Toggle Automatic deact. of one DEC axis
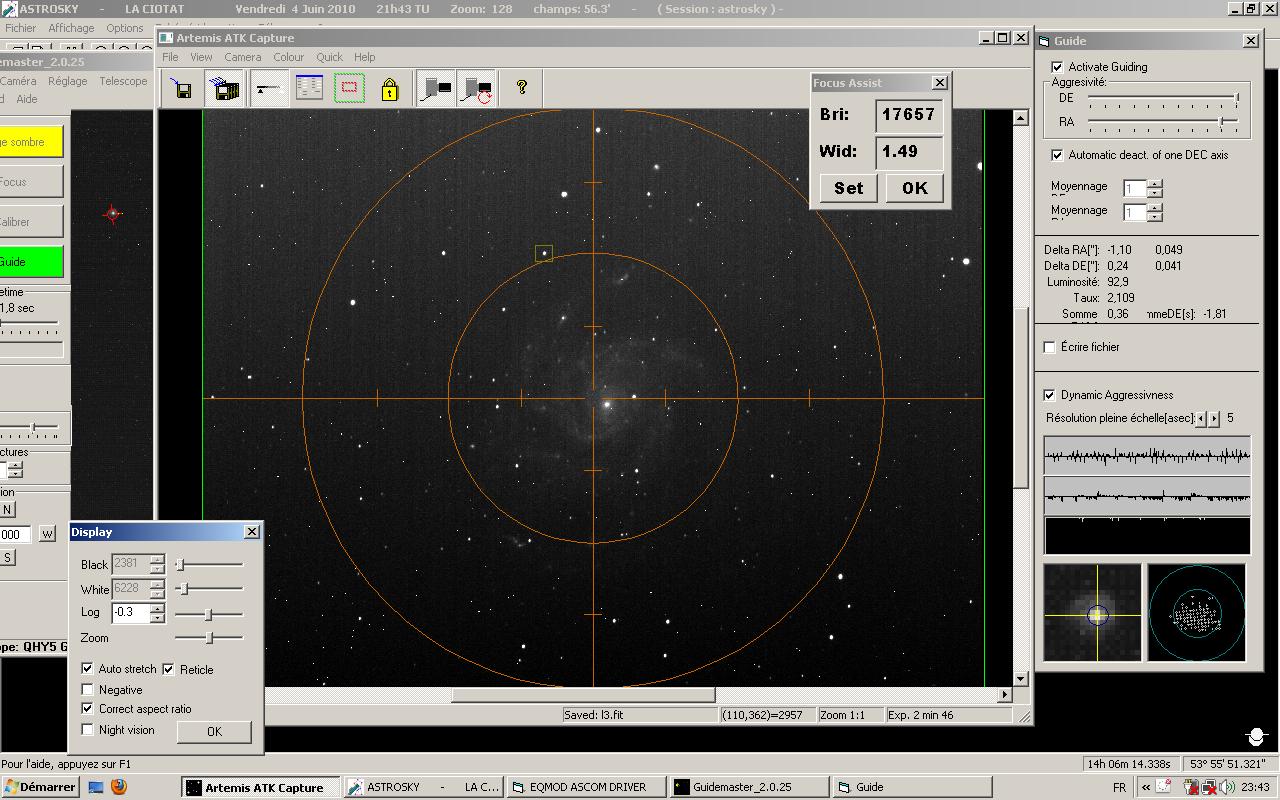The width and height of the screenshot is (1280, 800). (1057, 155)
